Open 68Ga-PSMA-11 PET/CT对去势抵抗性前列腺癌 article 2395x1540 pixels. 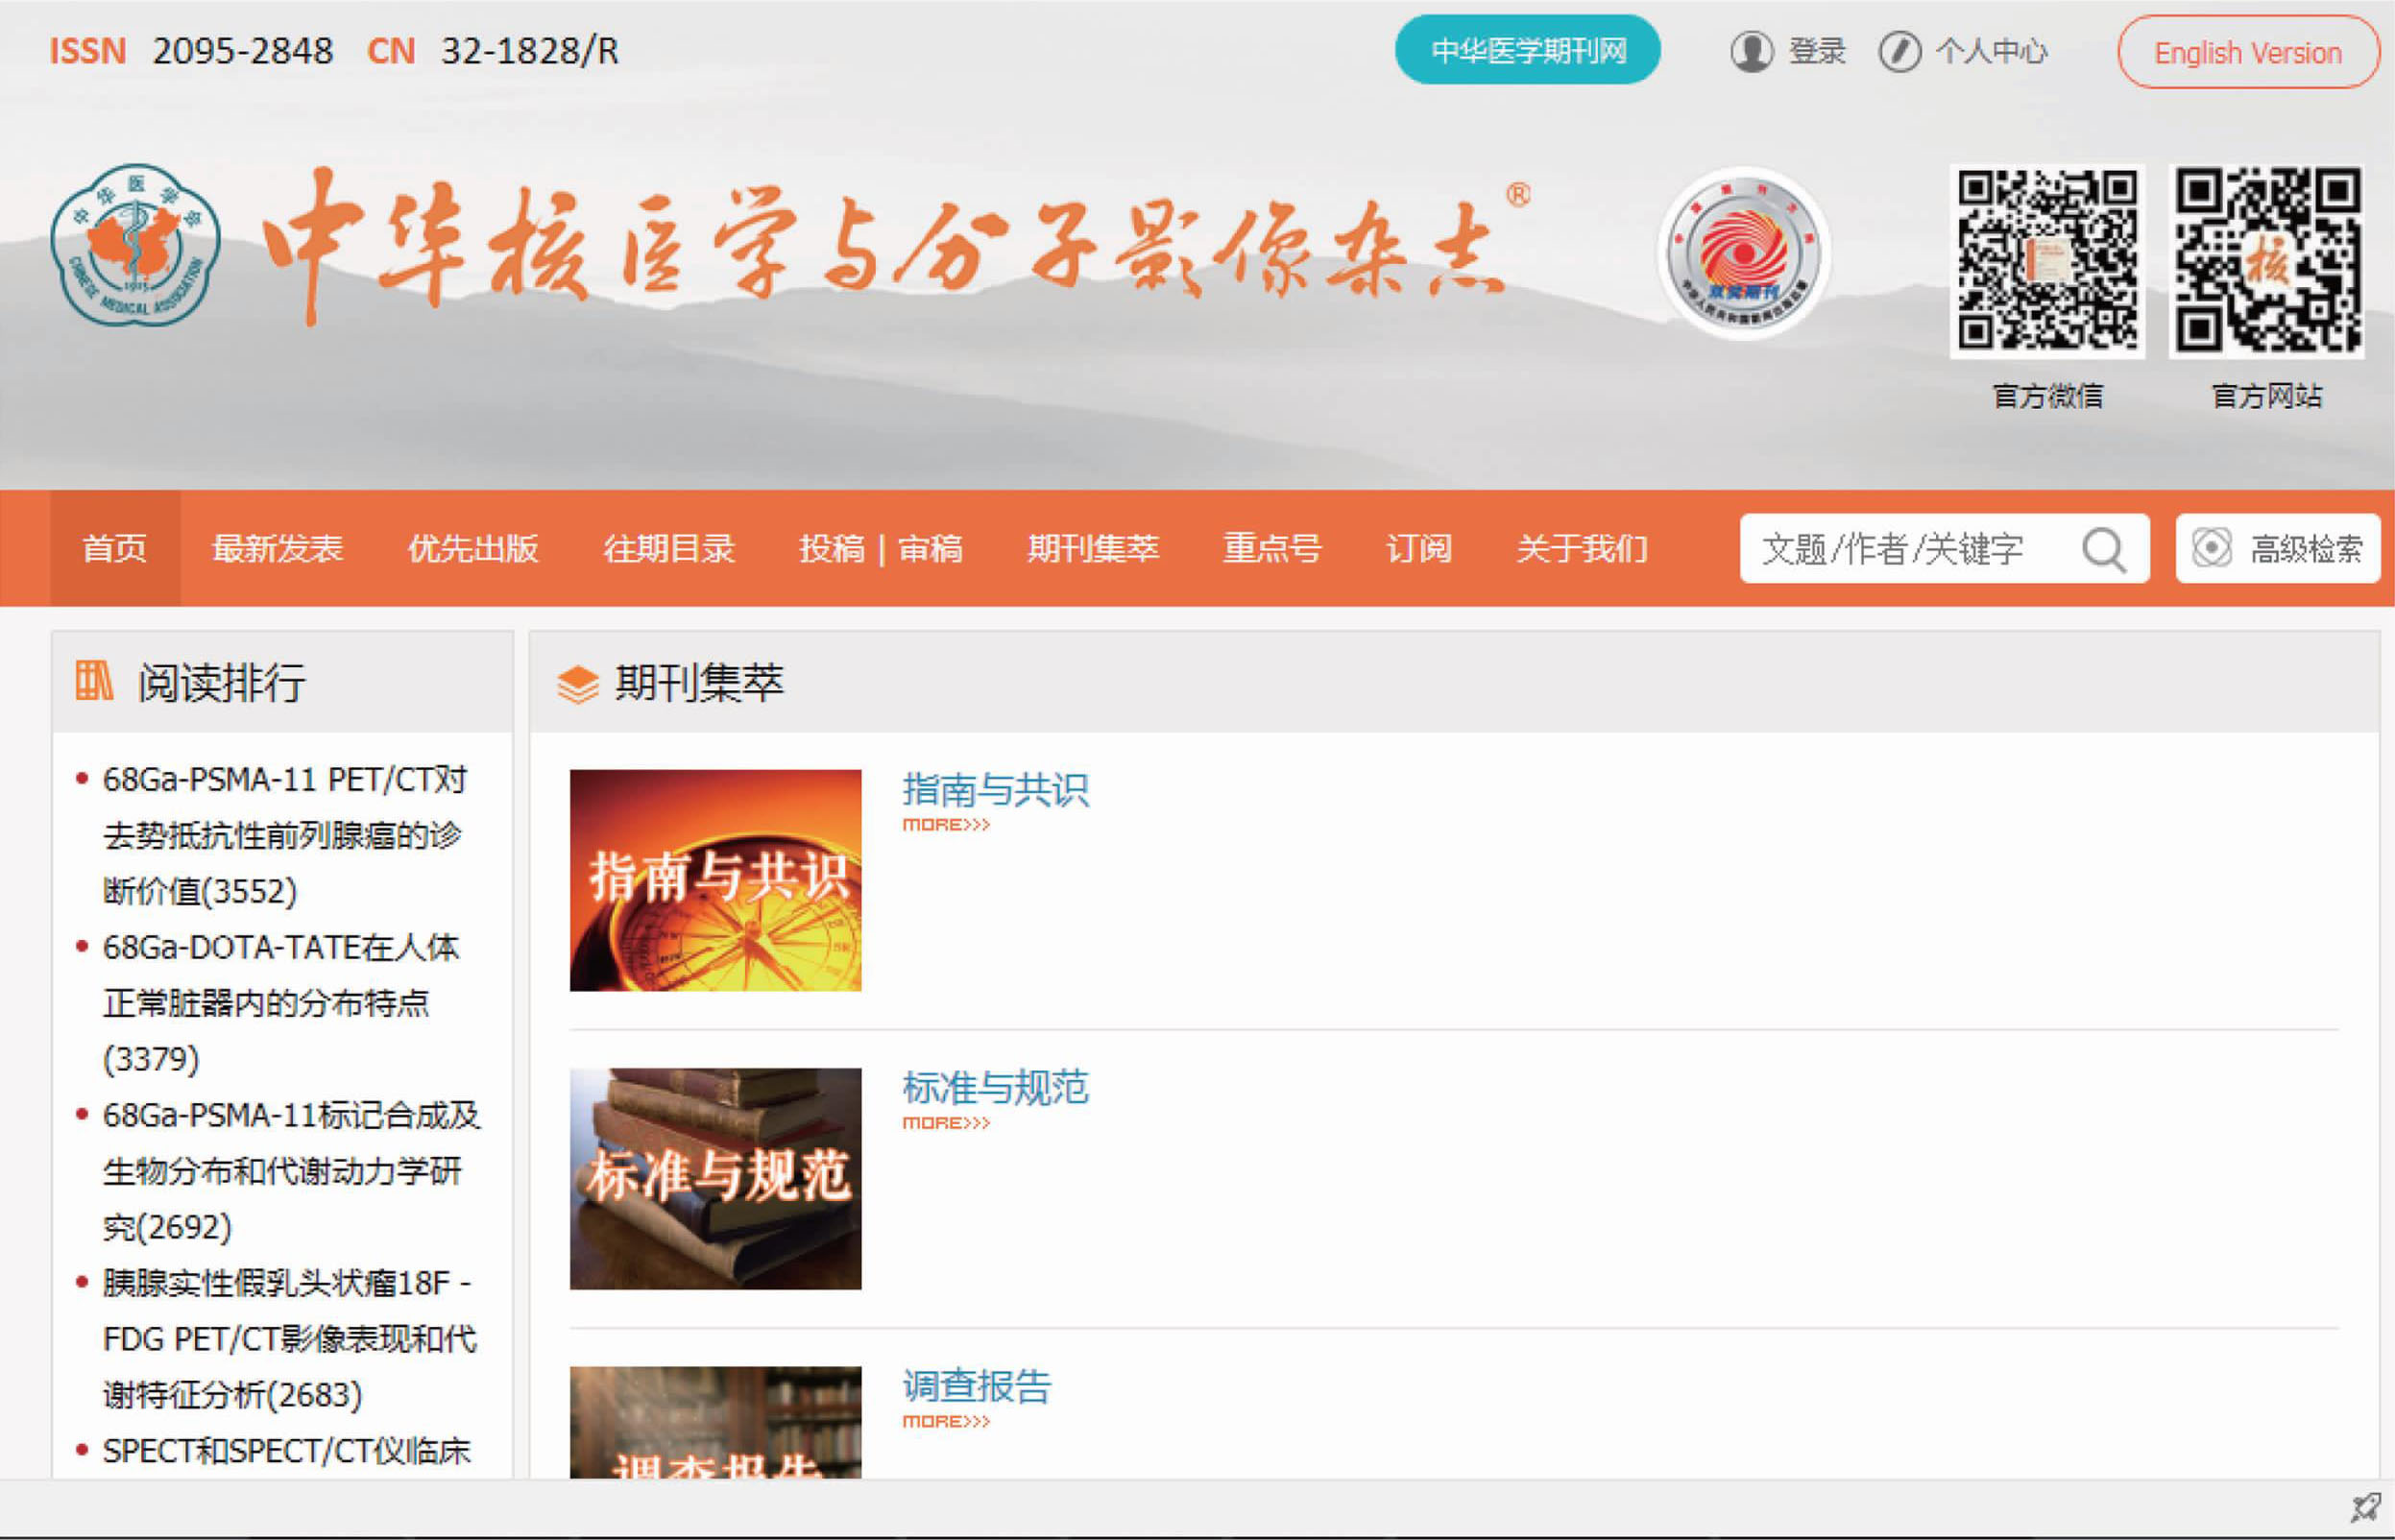click(x=285, y=835)
